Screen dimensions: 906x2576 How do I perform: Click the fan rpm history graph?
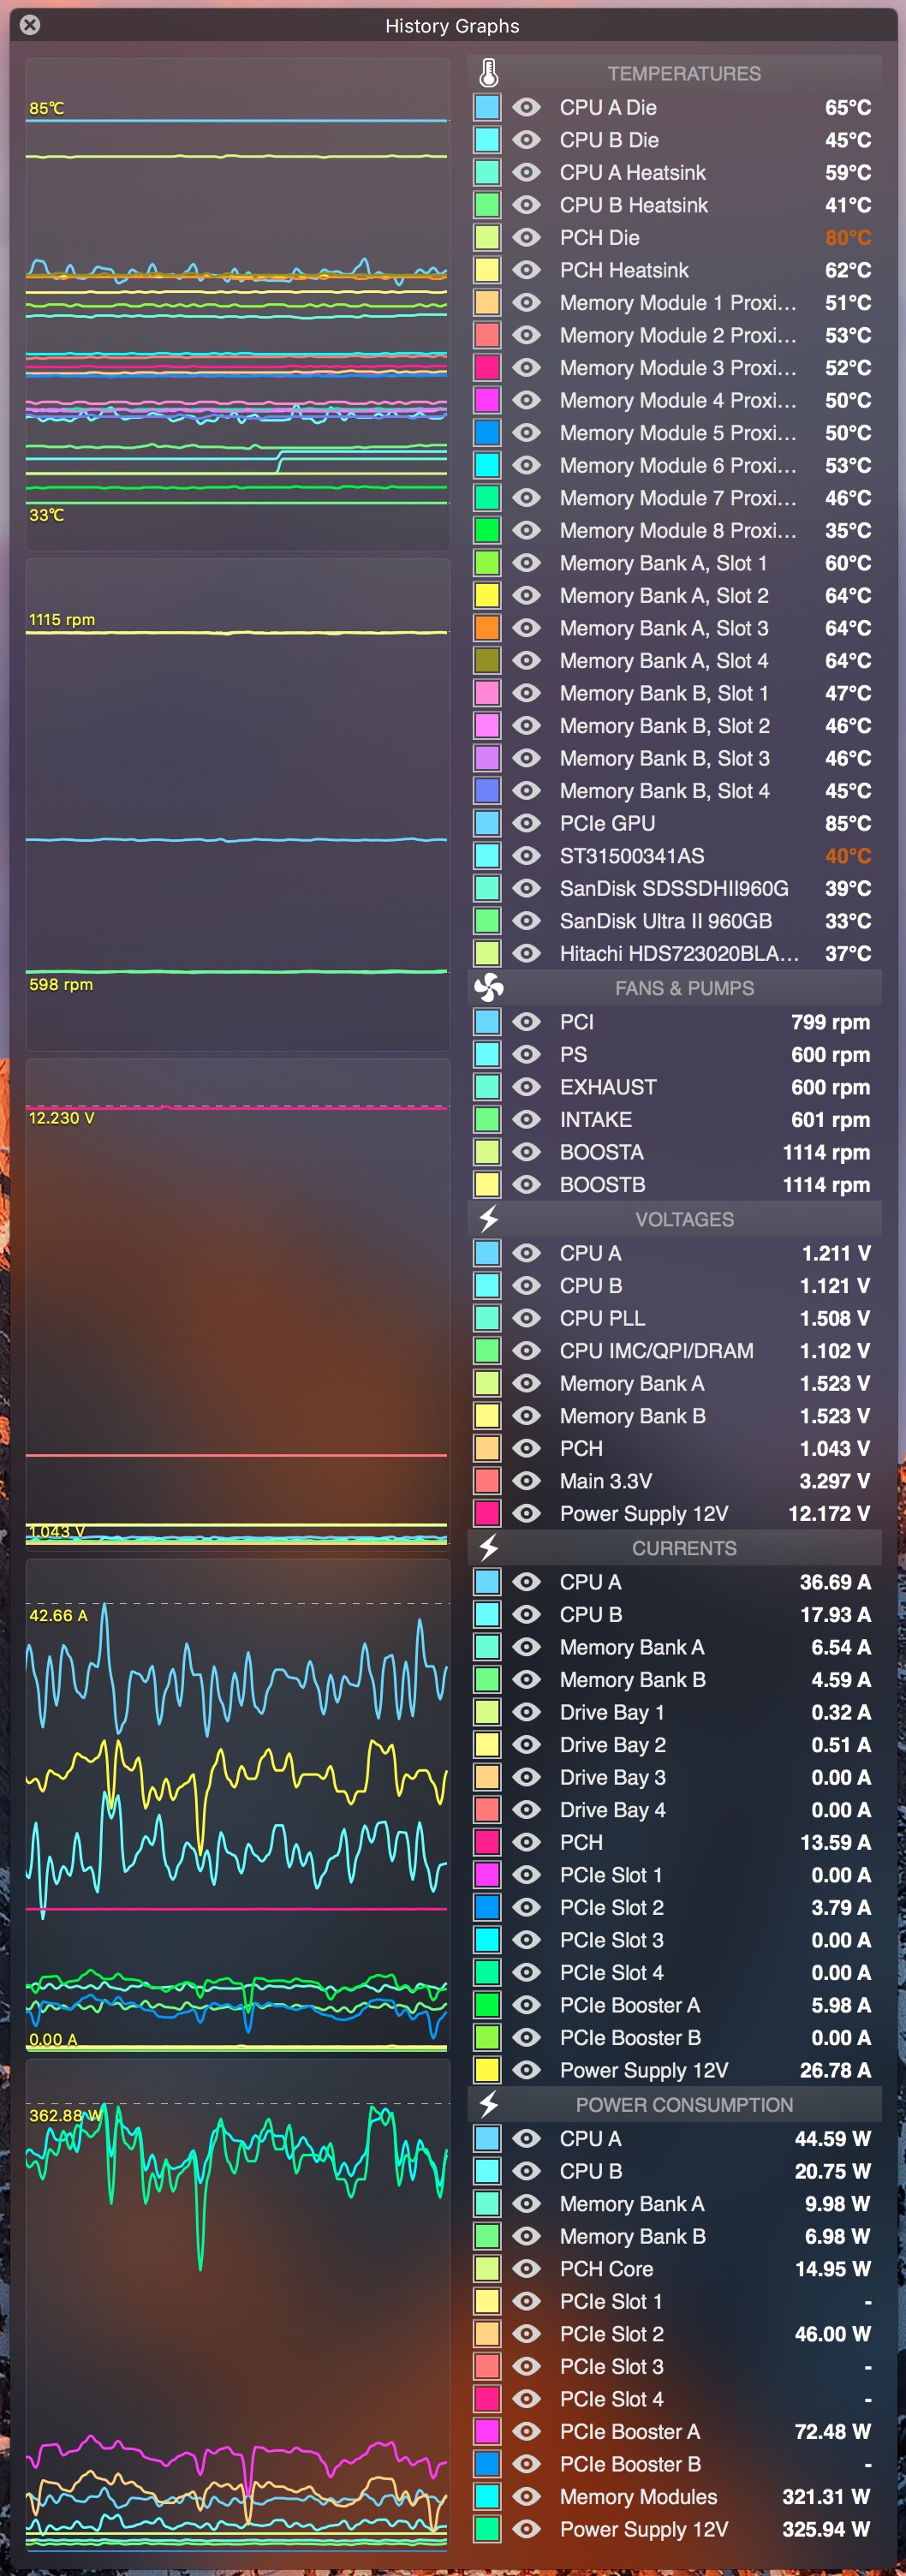(237, 804)
